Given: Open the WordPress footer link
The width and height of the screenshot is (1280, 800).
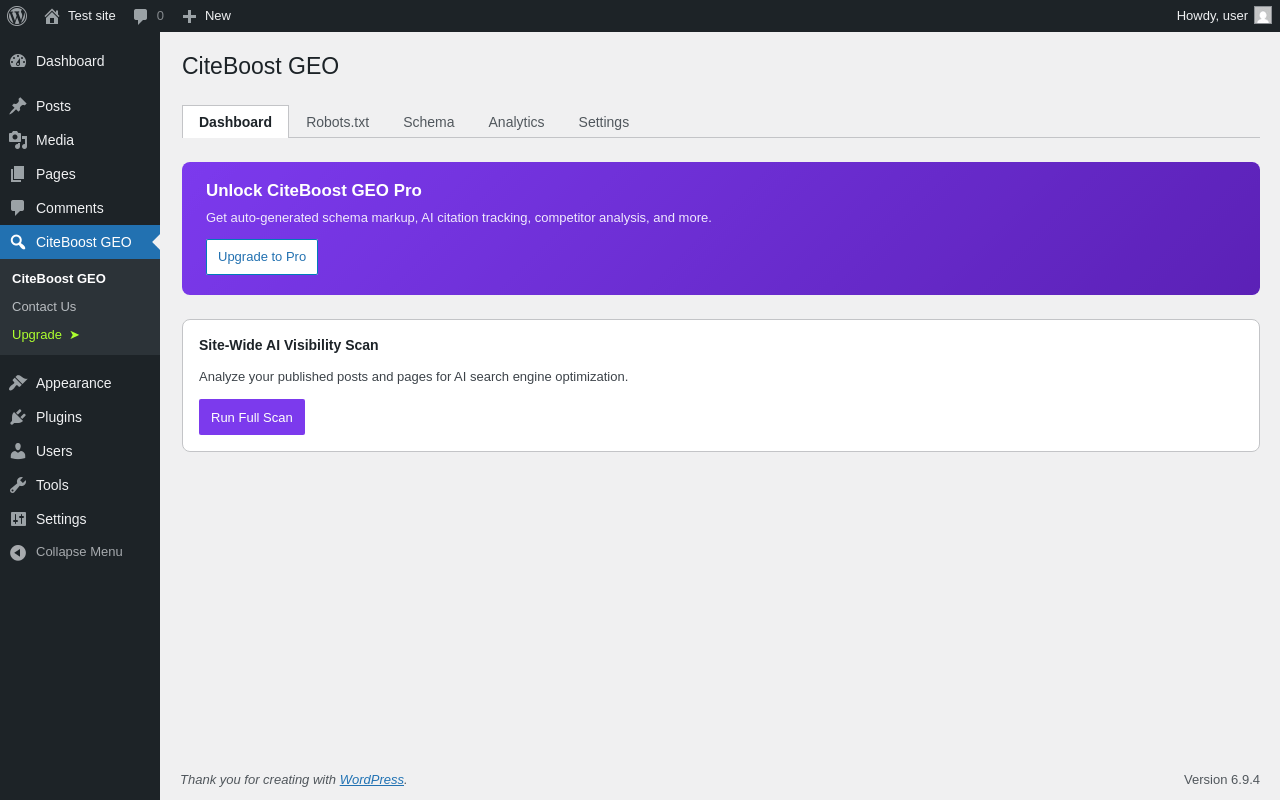Looking at the screenshot, I should click(x=371, y=780).
